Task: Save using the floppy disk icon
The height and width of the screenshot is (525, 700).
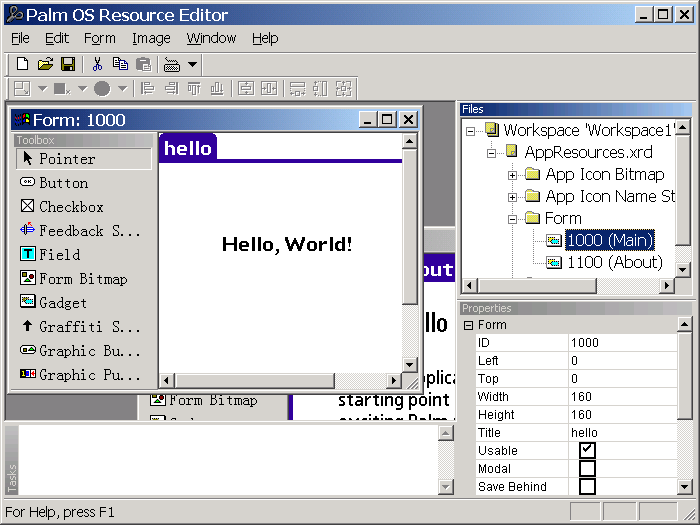Action: (x=68, y=64)
